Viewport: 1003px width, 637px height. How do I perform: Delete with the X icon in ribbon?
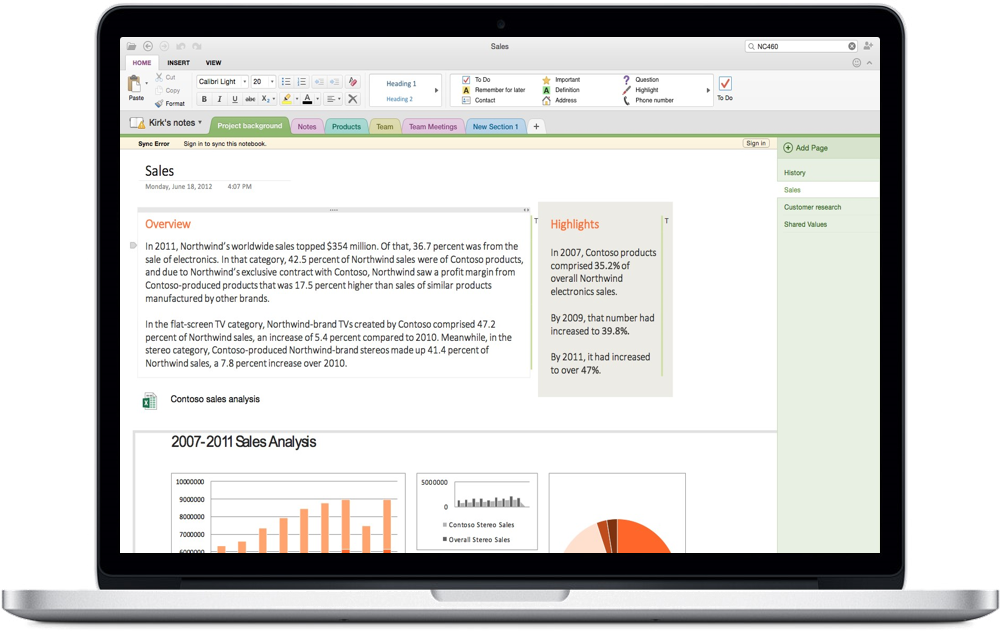click(x=352, y=99)
